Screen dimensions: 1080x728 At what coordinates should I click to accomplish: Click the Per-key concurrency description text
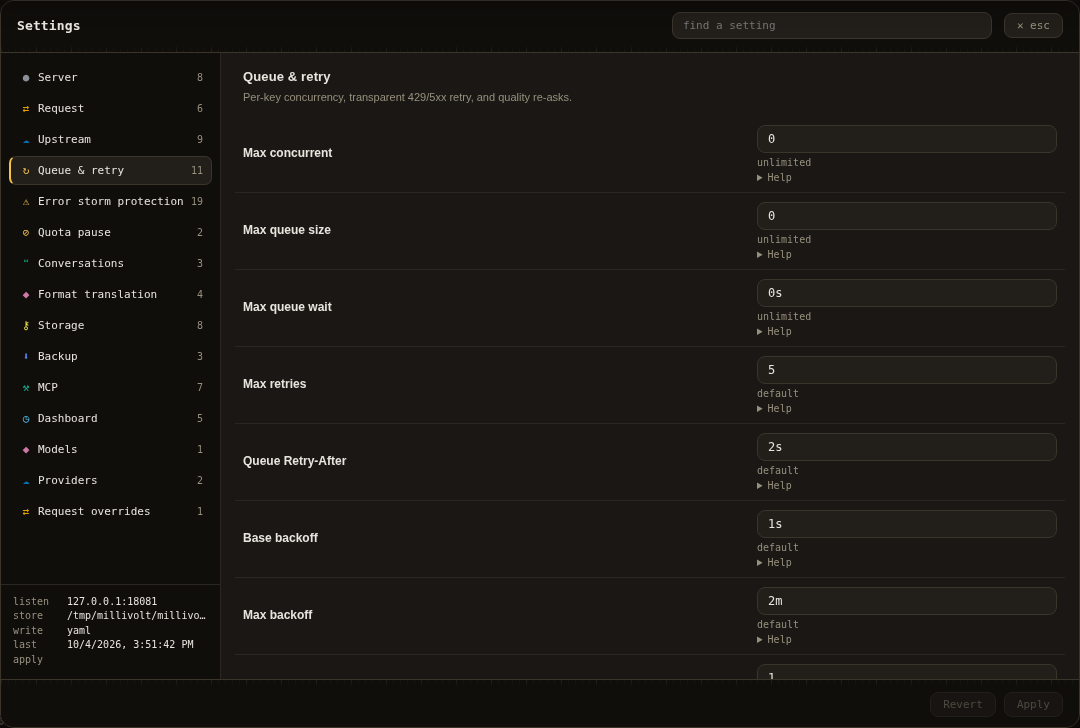(407, 98)
